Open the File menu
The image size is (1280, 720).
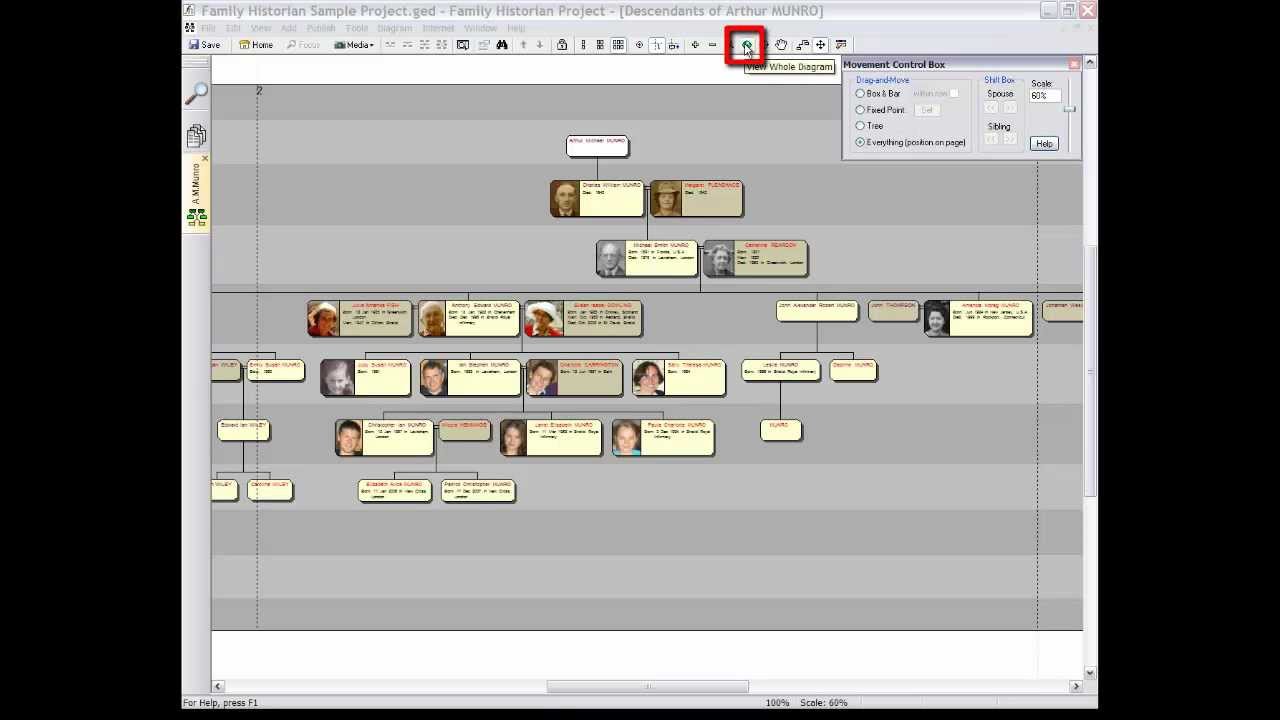pyautogui.click(x=208, y=28)
